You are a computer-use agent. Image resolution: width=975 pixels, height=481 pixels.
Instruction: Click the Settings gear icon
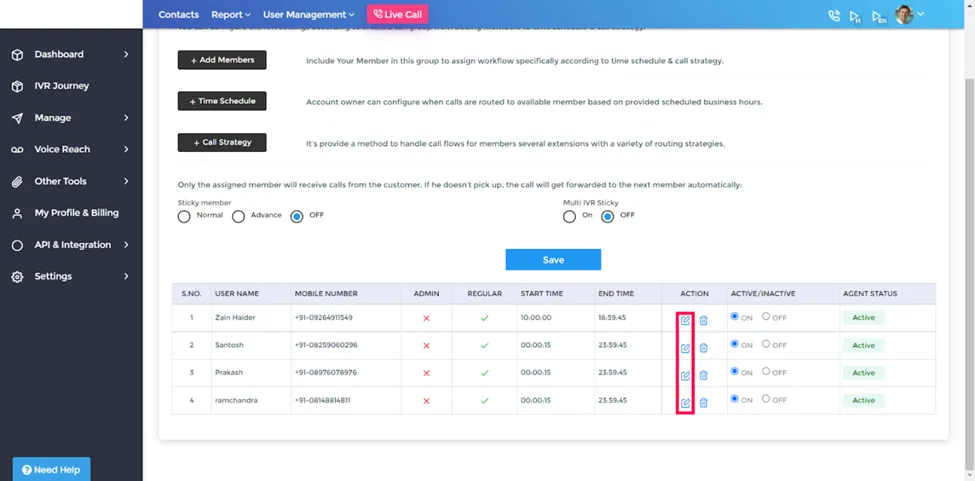click(17, 277)
